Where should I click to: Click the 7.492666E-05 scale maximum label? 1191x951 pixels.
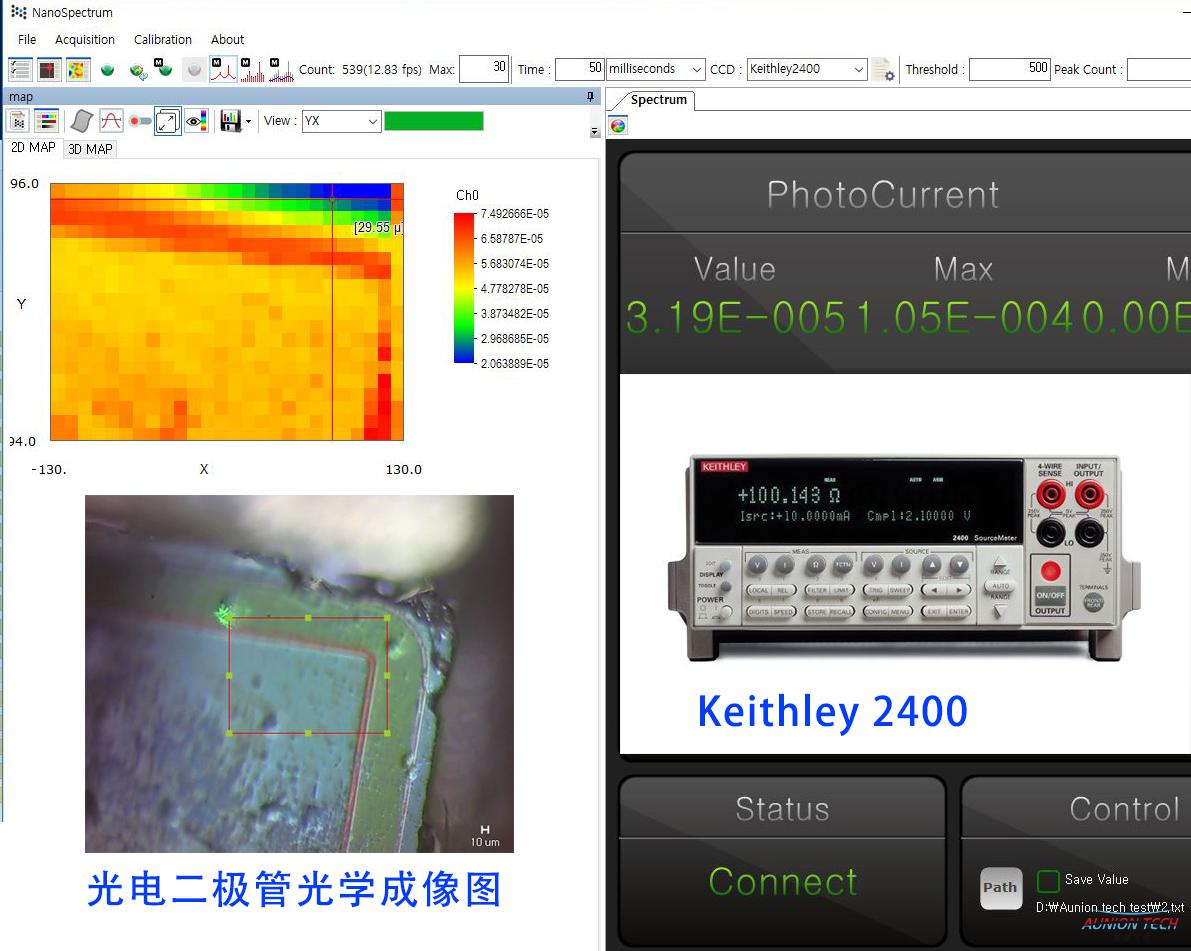pyautogui.click(x=514, y=214)
